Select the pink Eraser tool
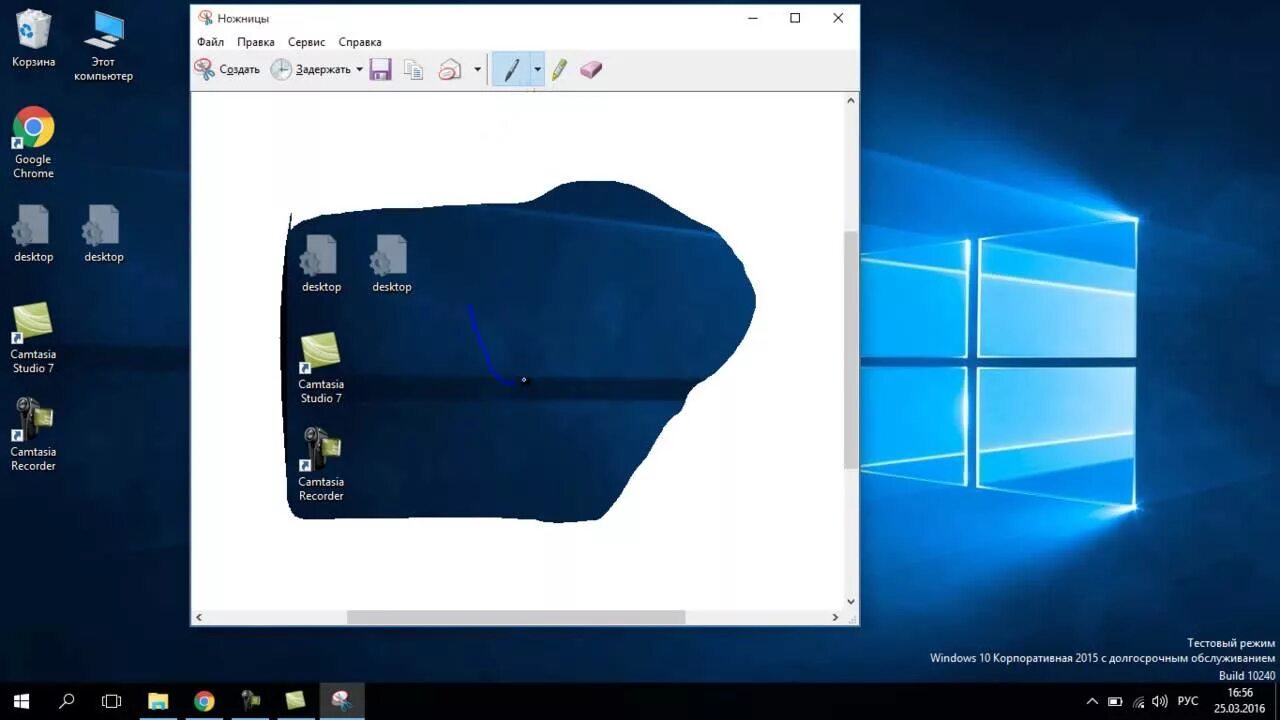 click(591, 70)
